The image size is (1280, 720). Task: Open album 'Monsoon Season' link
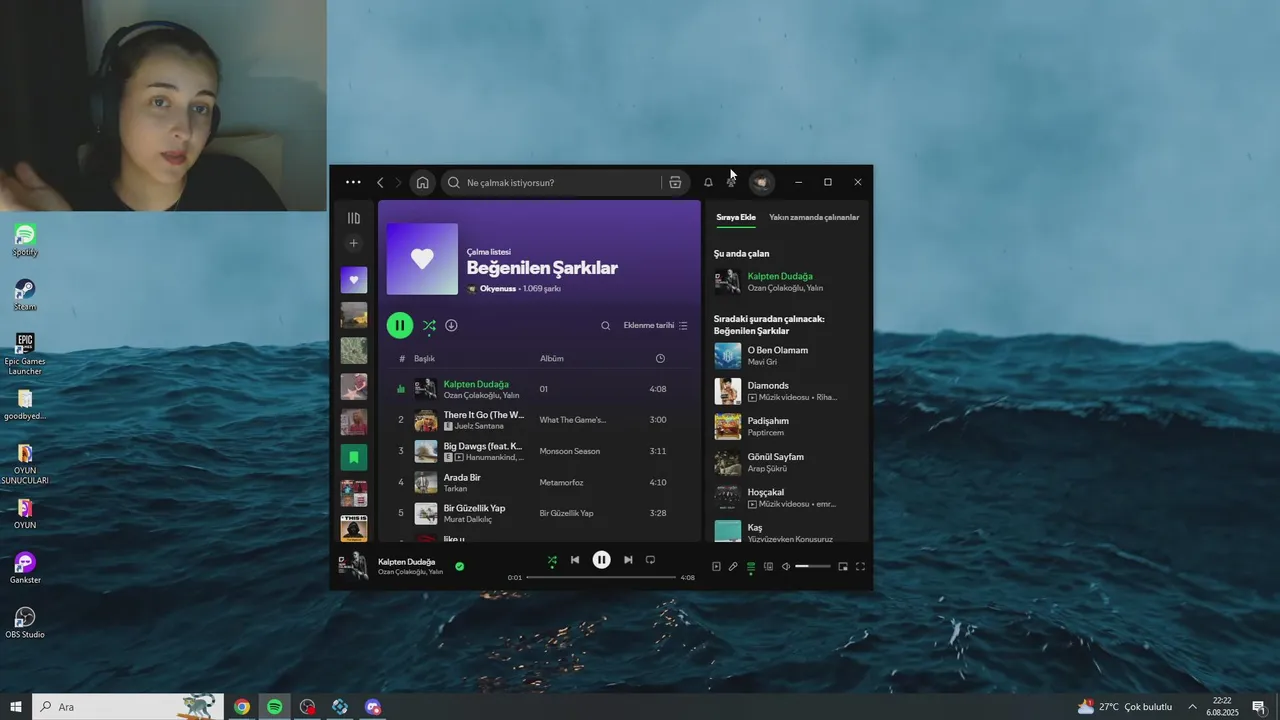click(570, 451)
